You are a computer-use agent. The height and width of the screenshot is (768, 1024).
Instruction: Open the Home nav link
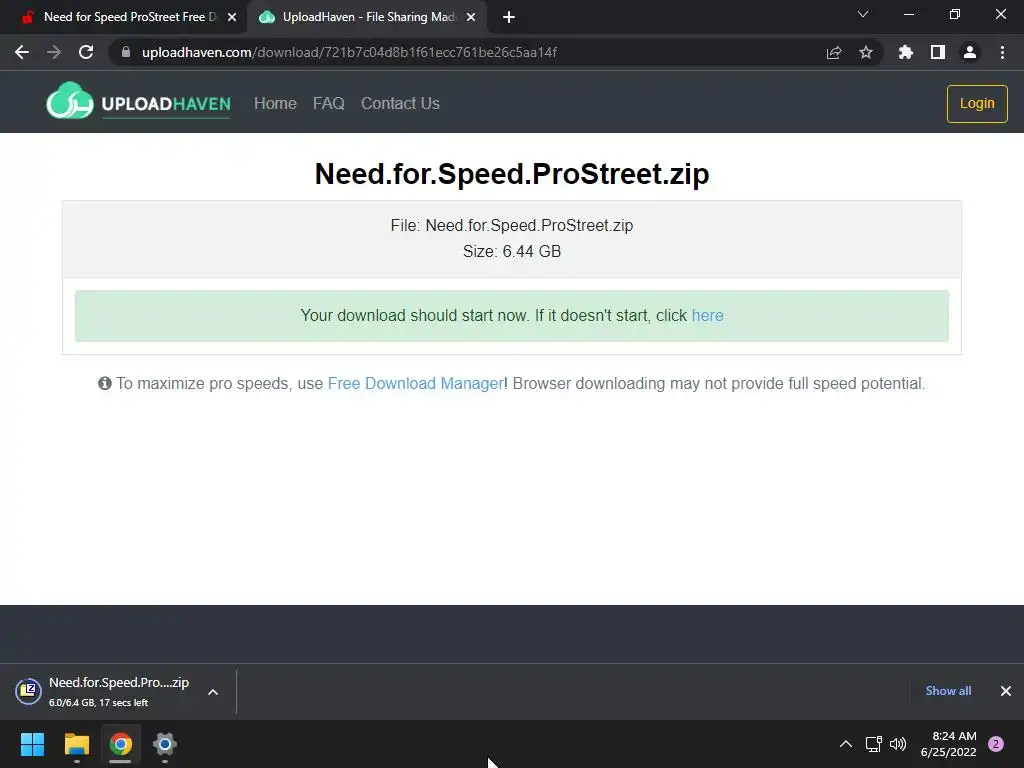tap(275, 103)
